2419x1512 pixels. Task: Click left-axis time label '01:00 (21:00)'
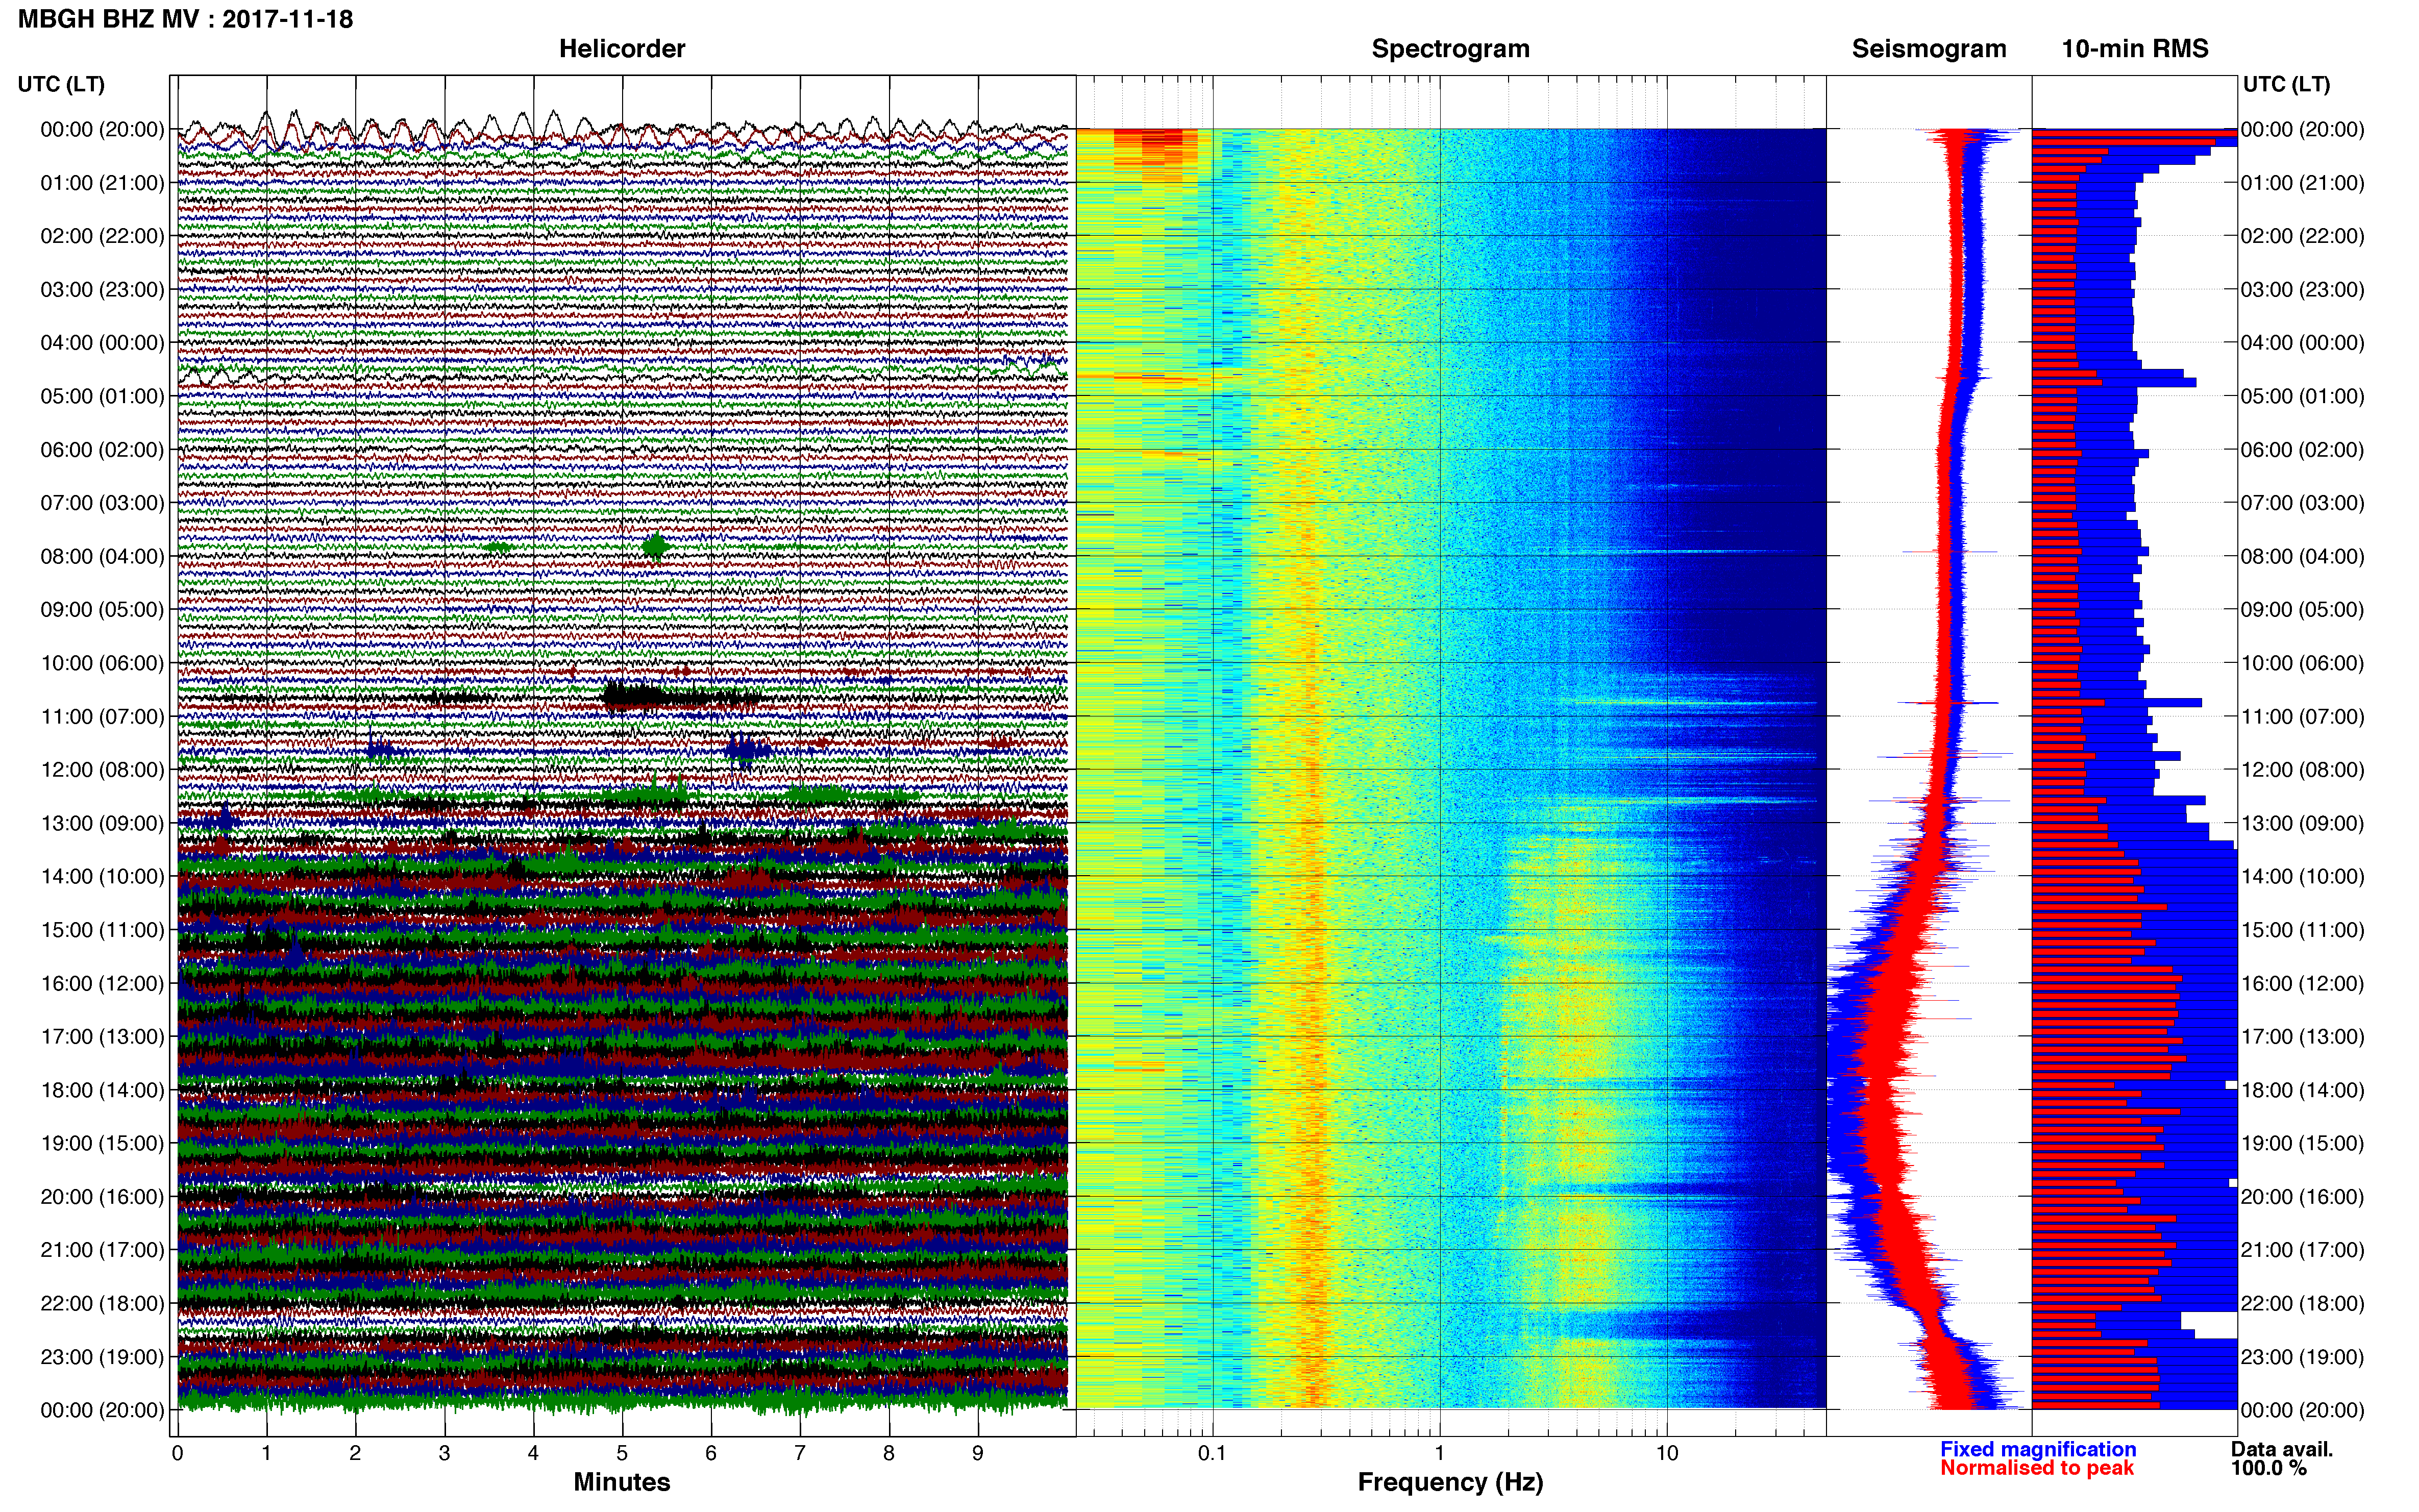102,183
